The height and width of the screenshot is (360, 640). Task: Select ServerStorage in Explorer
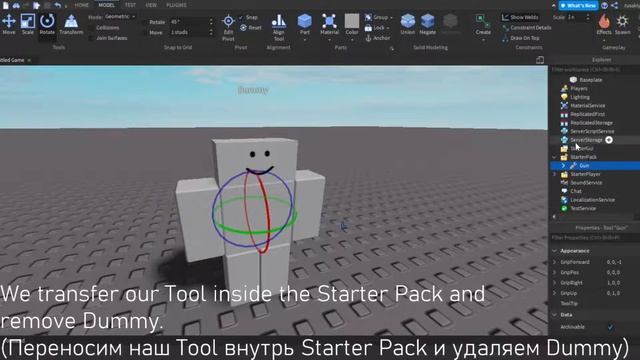pos(587,140)
